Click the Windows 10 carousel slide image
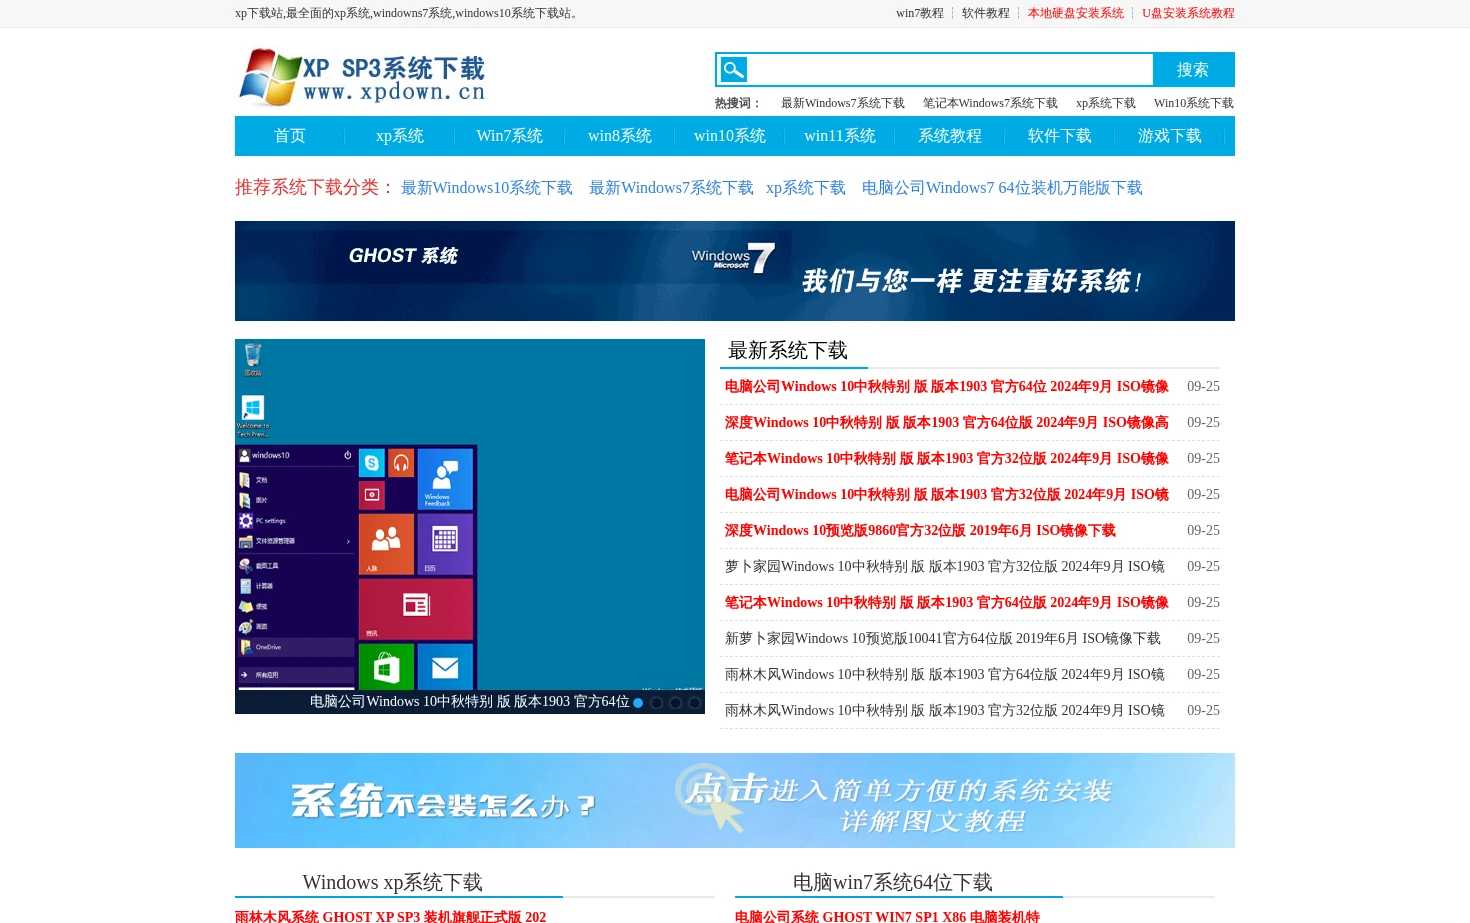The height and width of the screenshot is (923, 1470). [470, 514]
